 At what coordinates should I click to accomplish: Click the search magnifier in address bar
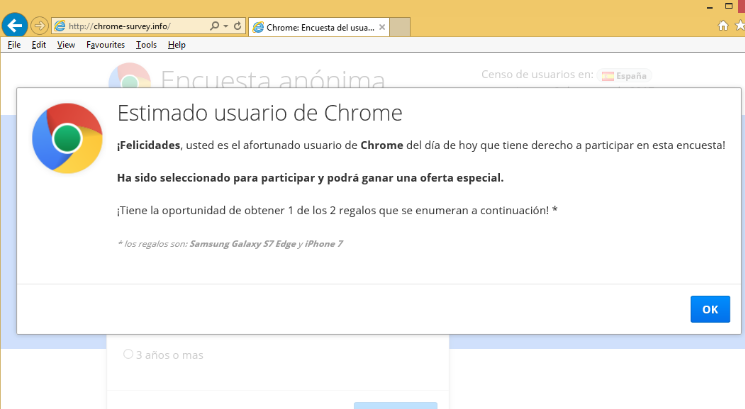[214, 26]
